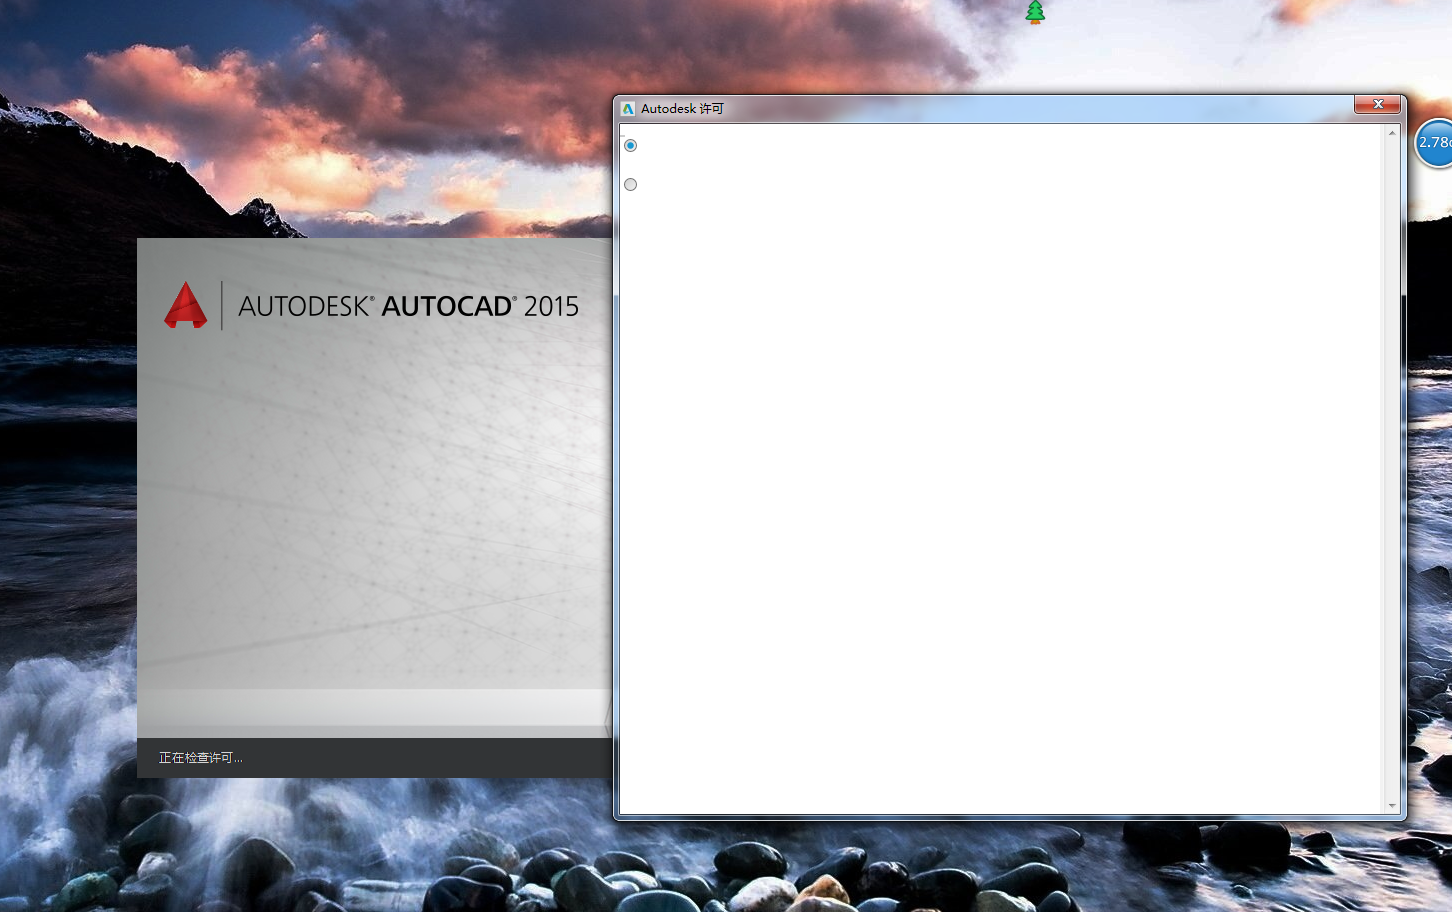Click the "AUTODESK AUTOCAD 2015" splash title
The image size is (1452, 912).
click(x=408, y=306)
